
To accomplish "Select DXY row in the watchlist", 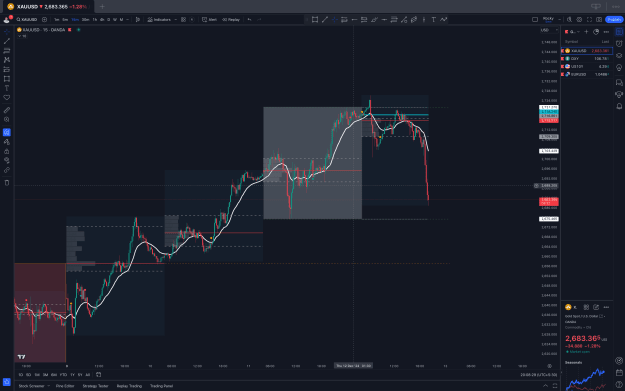I will (x=587, y=59).
